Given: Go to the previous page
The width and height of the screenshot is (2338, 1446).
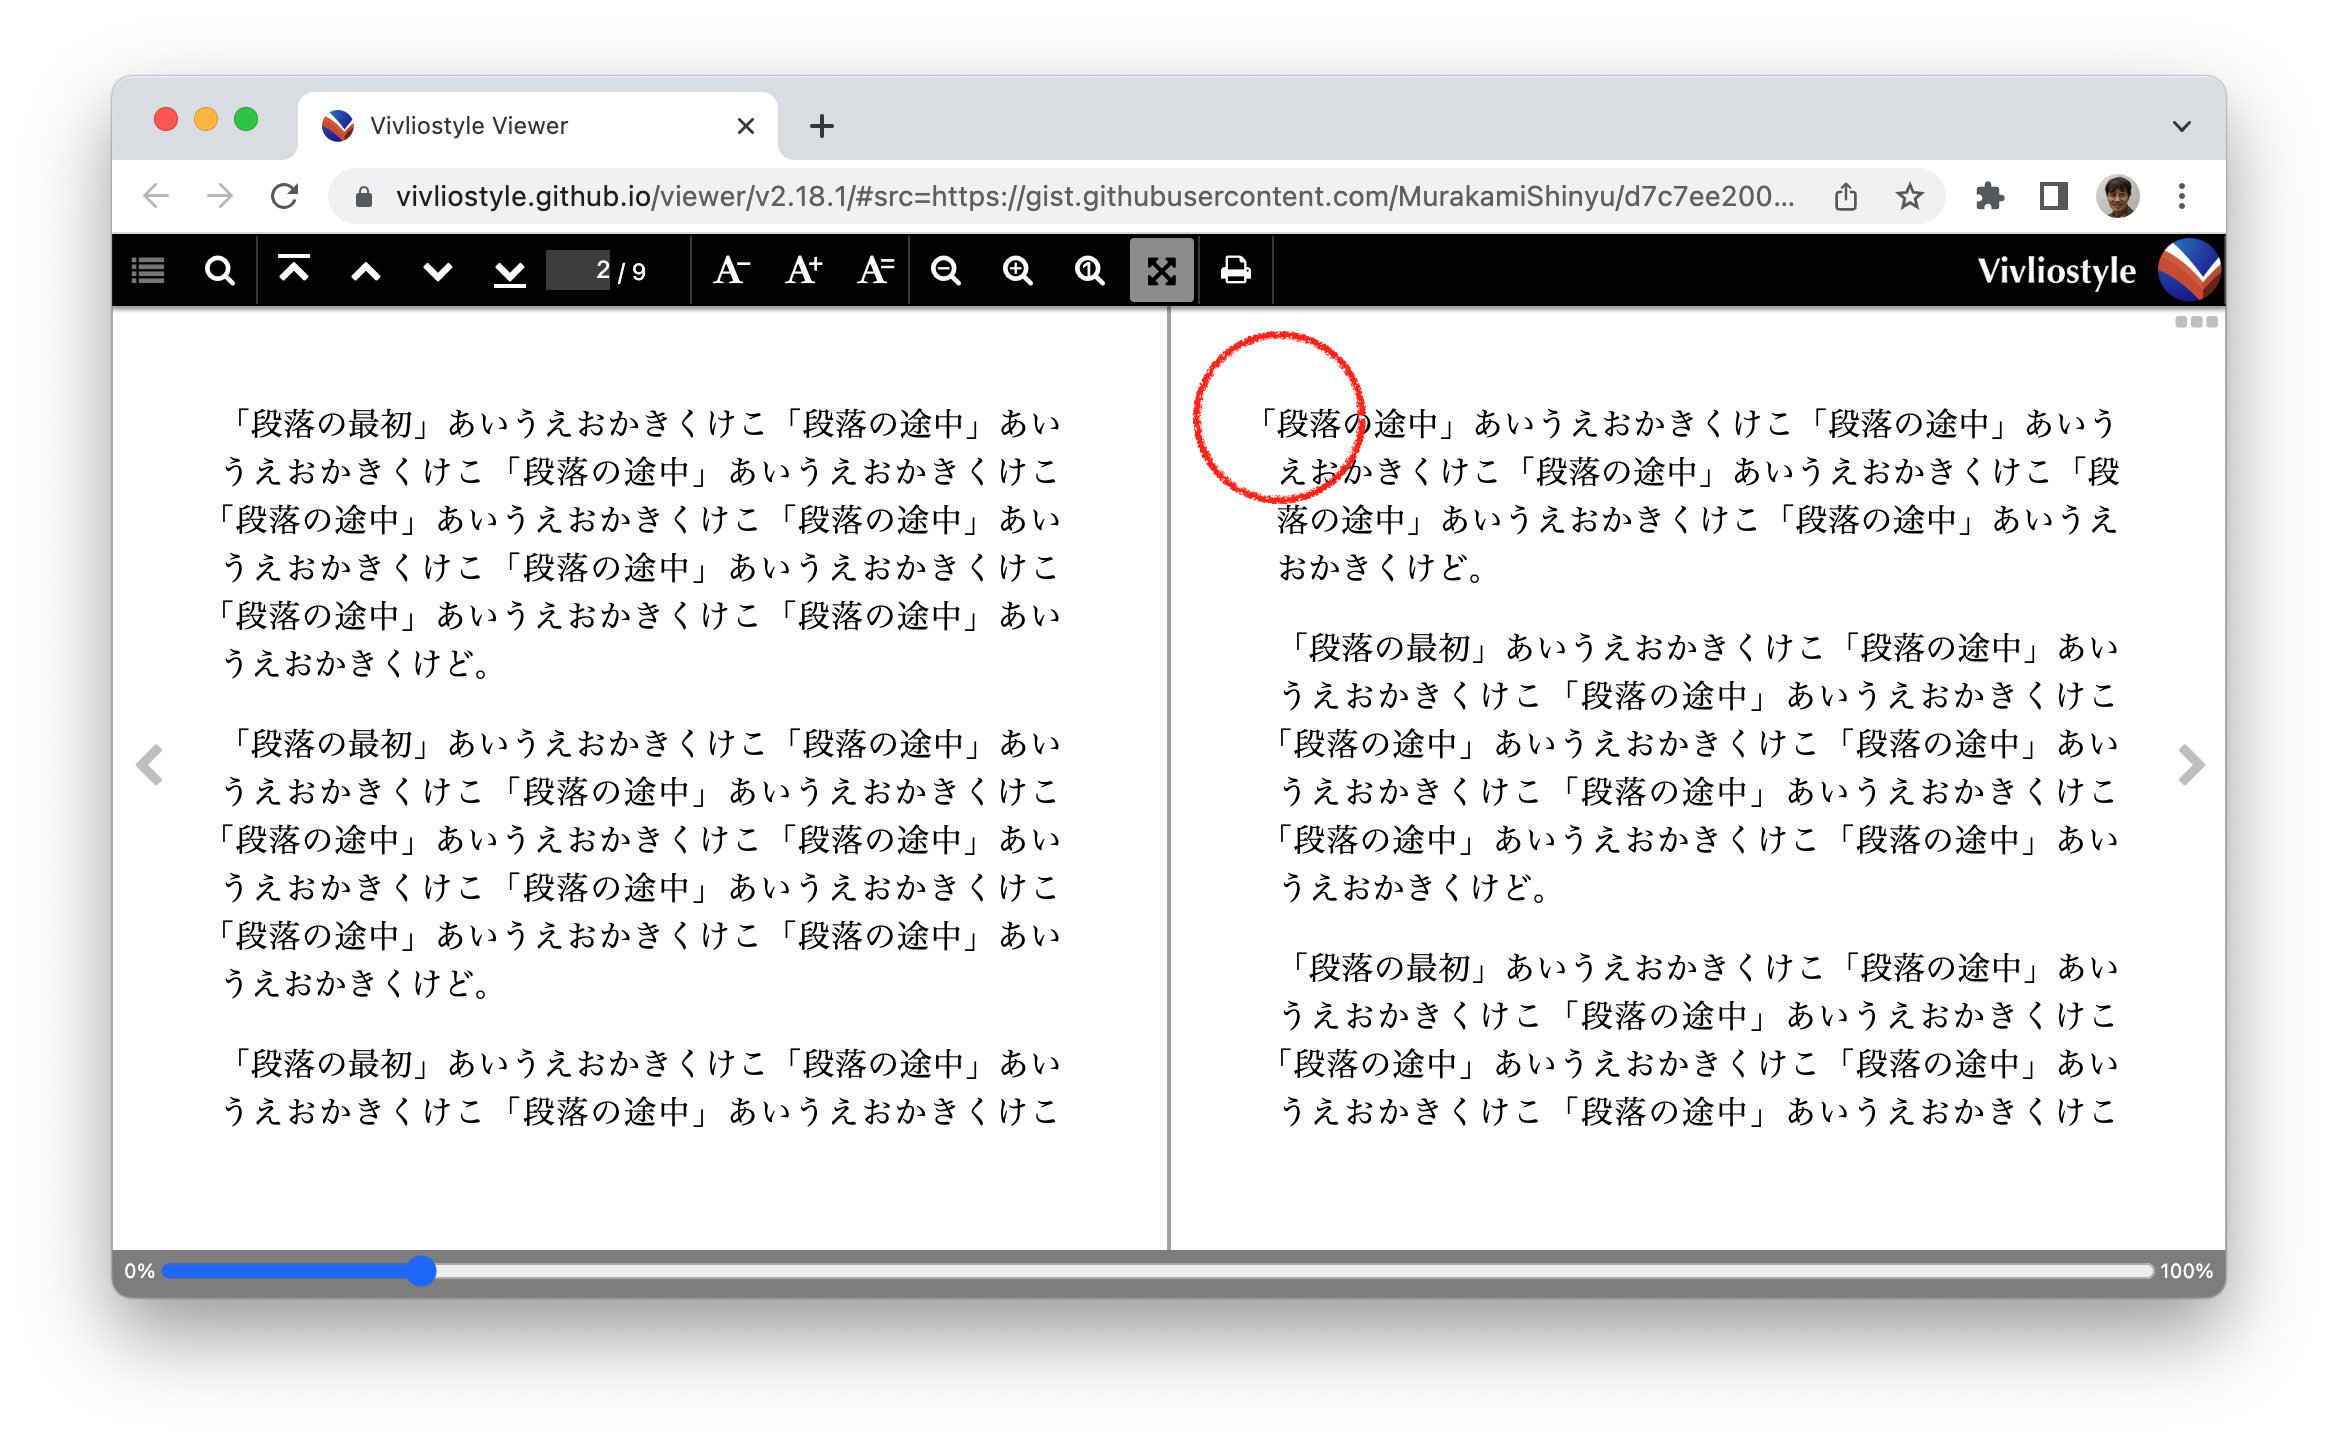Looking at the screenshot, I should tap(366, 270).
